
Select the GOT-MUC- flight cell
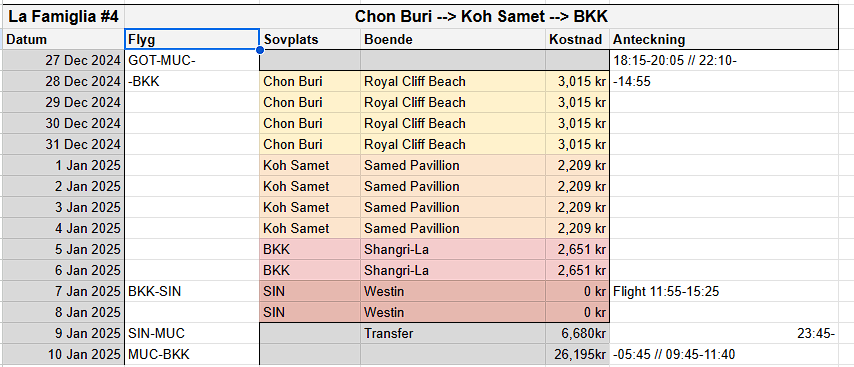[x=192, y=60]
